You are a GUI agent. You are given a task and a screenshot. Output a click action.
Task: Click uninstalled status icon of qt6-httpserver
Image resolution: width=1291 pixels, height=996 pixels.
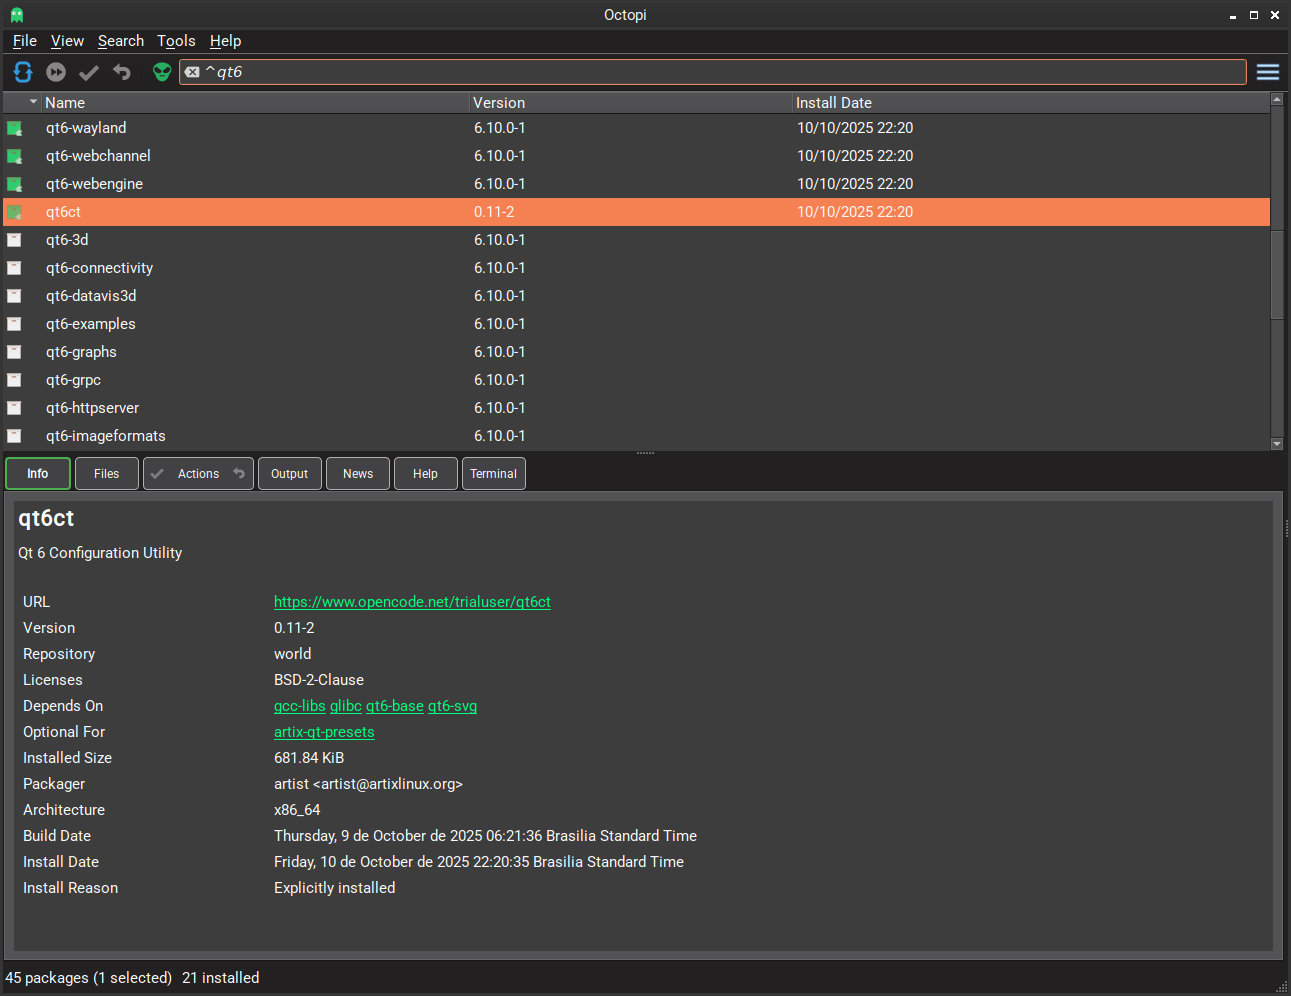click(x=14, y=408)
